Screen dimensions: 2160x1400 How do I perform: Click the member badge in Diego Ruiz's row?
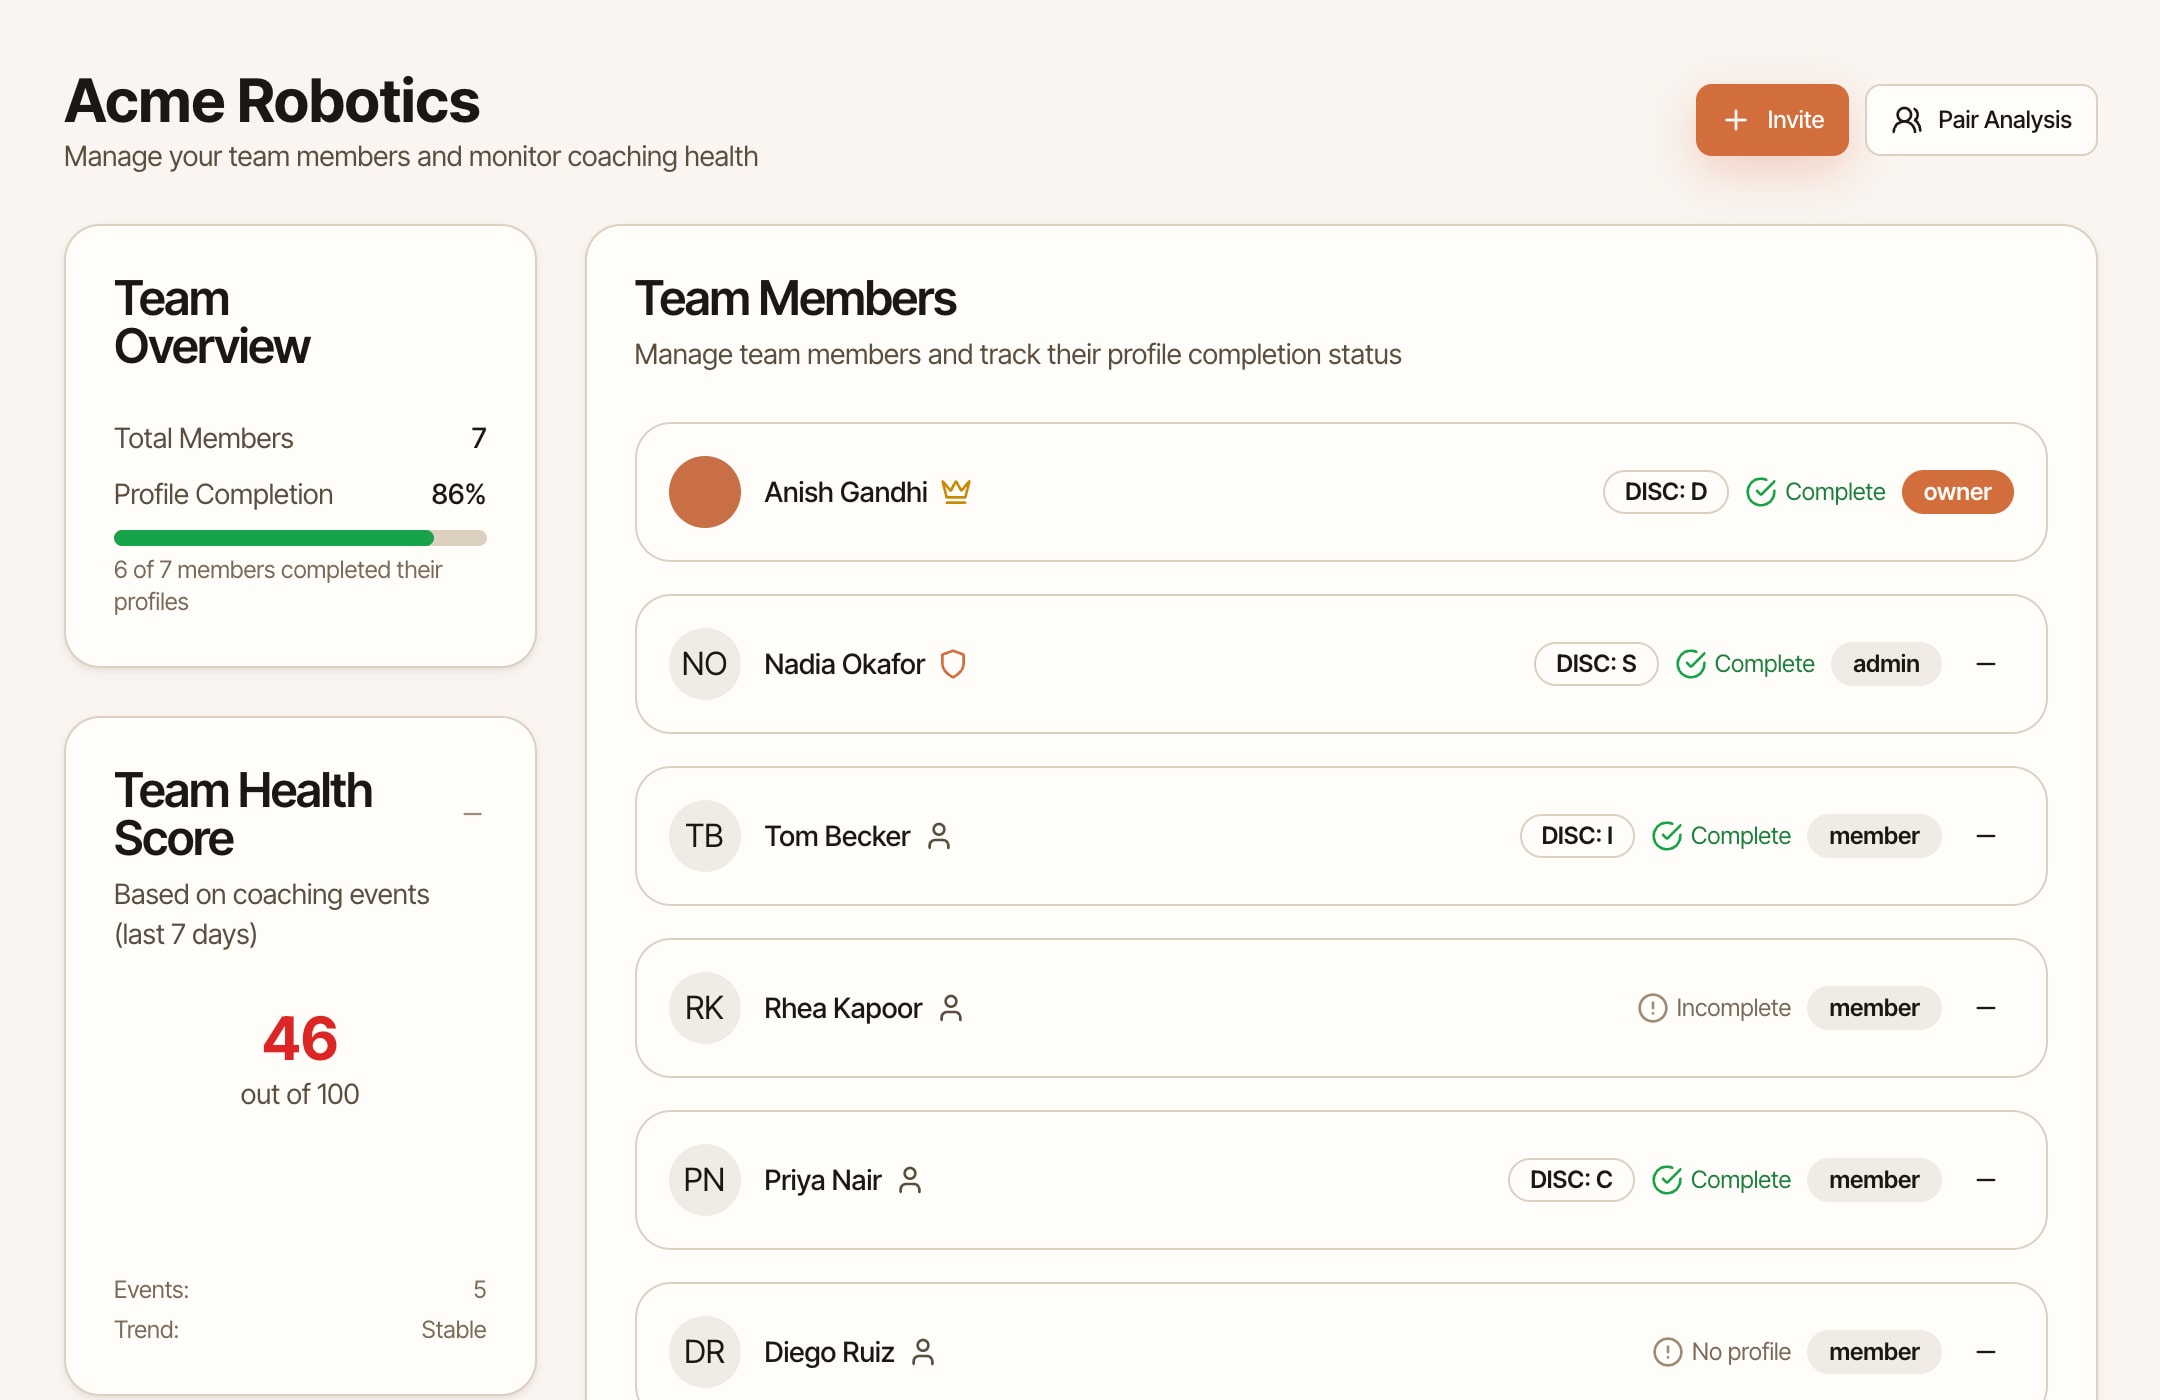click(1874, 1352)
